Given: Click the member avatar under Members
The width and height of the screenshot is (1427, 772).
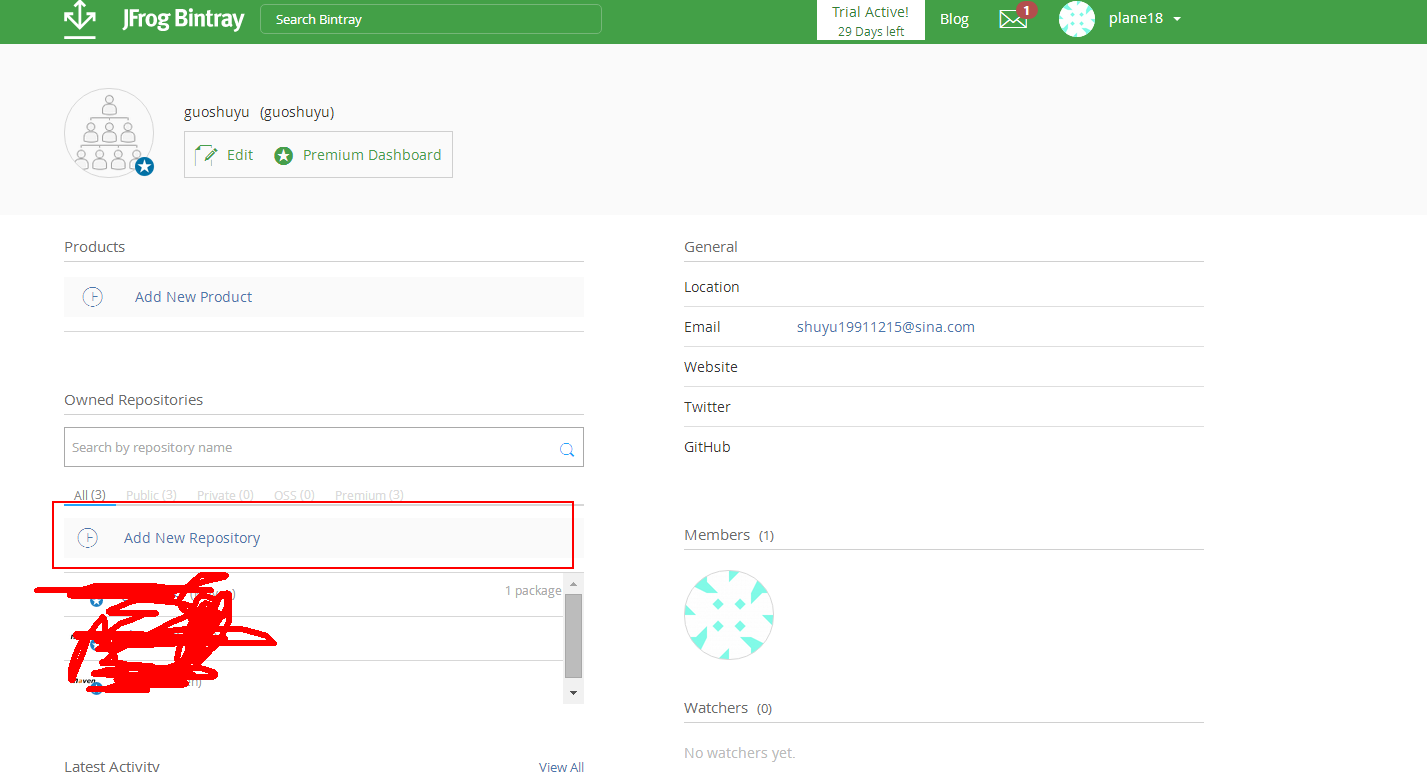Looking at the screenshot, I should (x=729, y=615).
